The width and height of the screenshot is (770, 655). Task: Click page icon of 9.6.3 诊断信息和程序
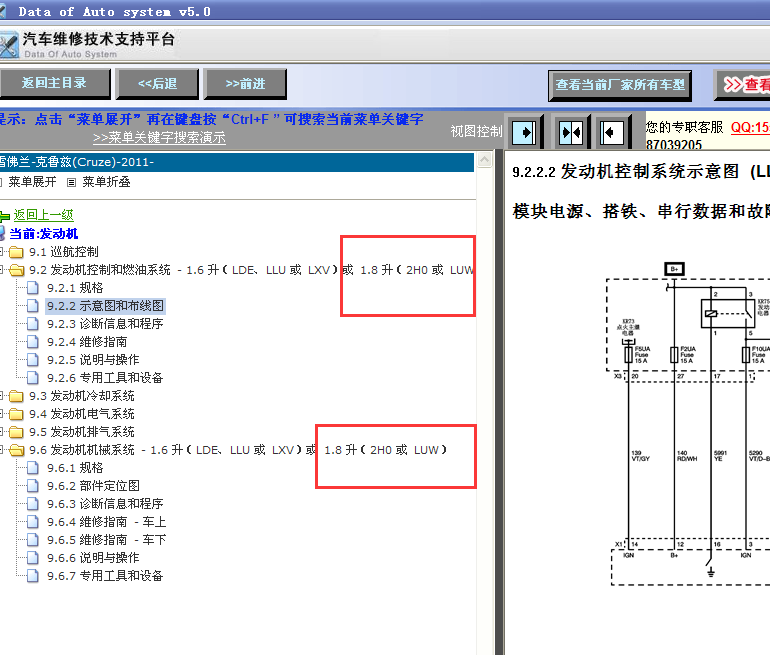click(x=33, y=504)
